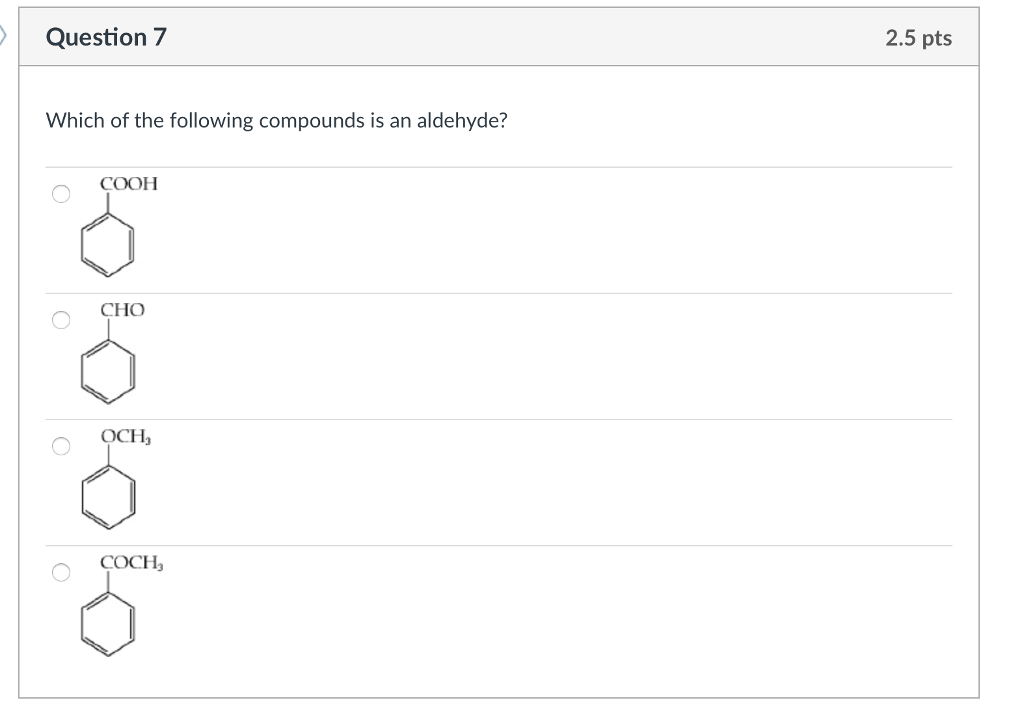Click the question prompt text

(276, 121)
